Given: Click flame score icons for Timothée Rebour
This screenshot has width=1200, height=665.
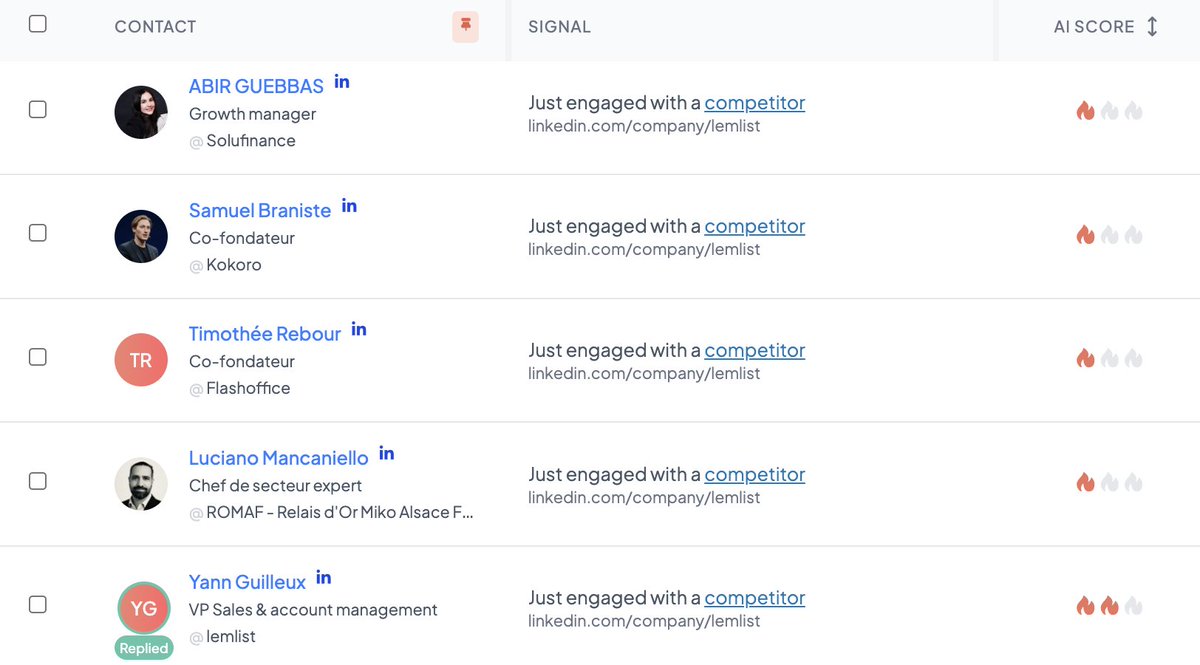Looking at the screenshot, I should tap(1109, 358).
